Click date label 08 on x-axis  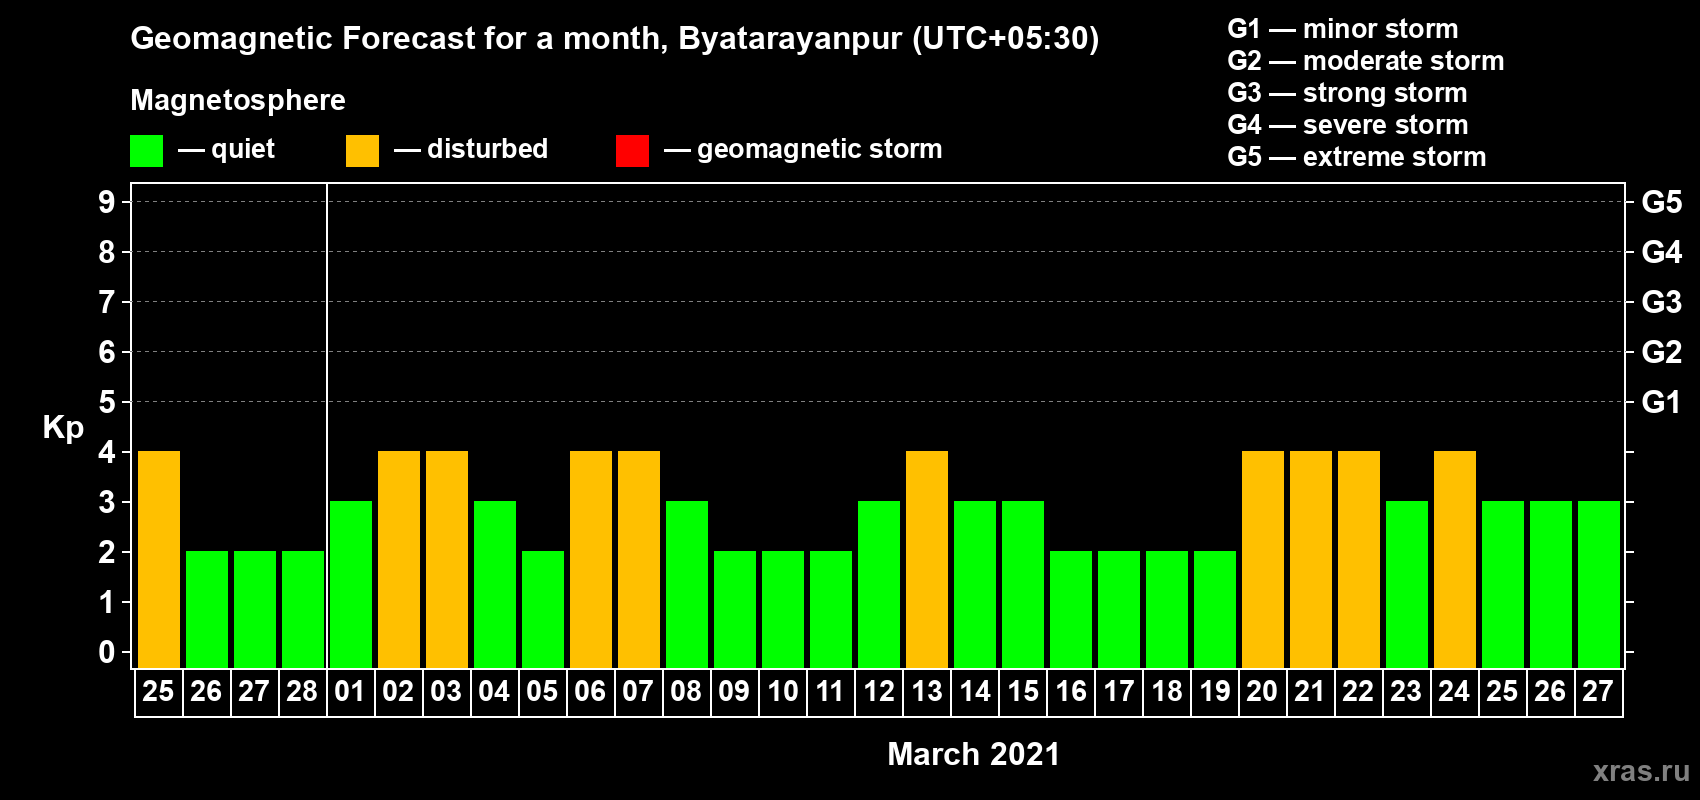(x=686, y=692)
